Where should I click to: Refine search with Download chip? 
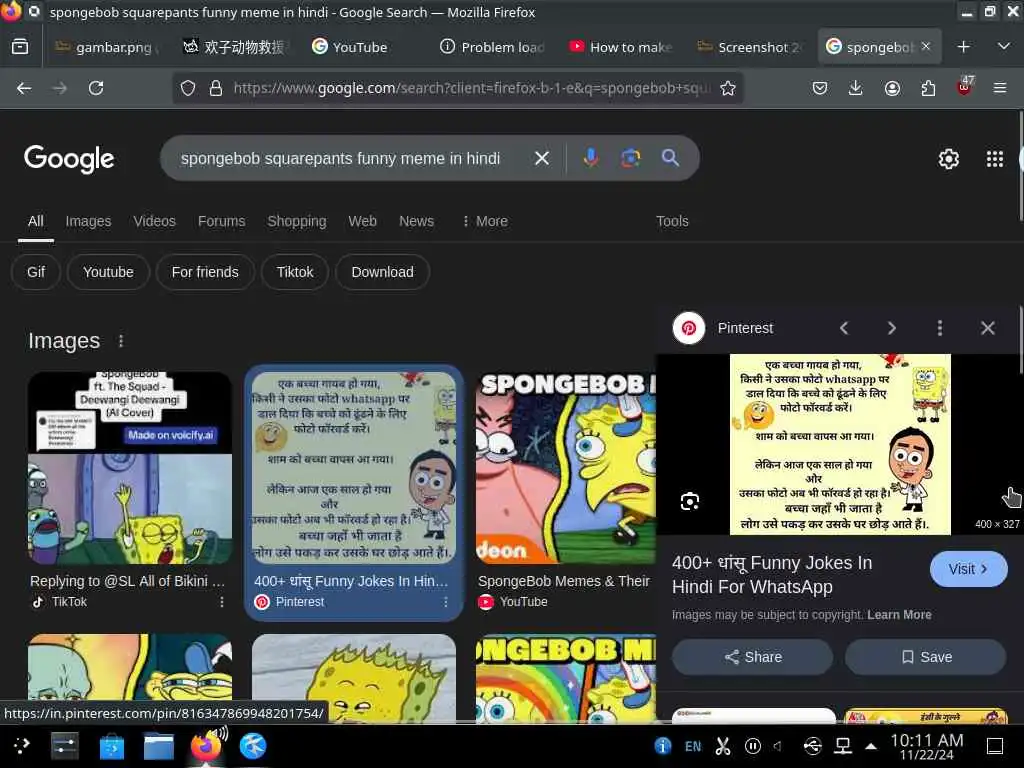tap(382, 272)
